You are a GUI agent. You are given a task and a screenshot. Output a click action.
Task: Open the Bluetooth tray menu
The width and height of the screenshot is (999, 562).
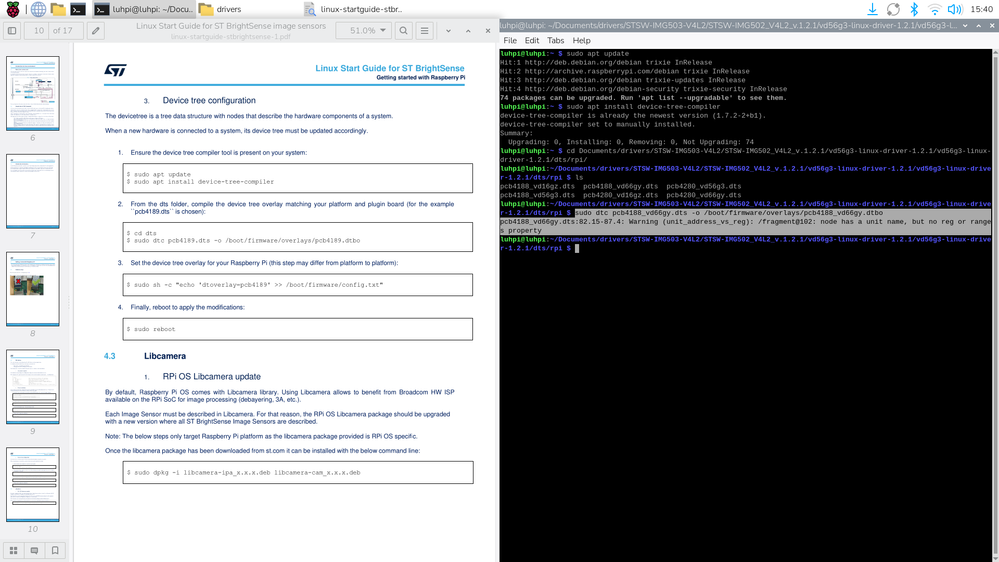point(914,9)
